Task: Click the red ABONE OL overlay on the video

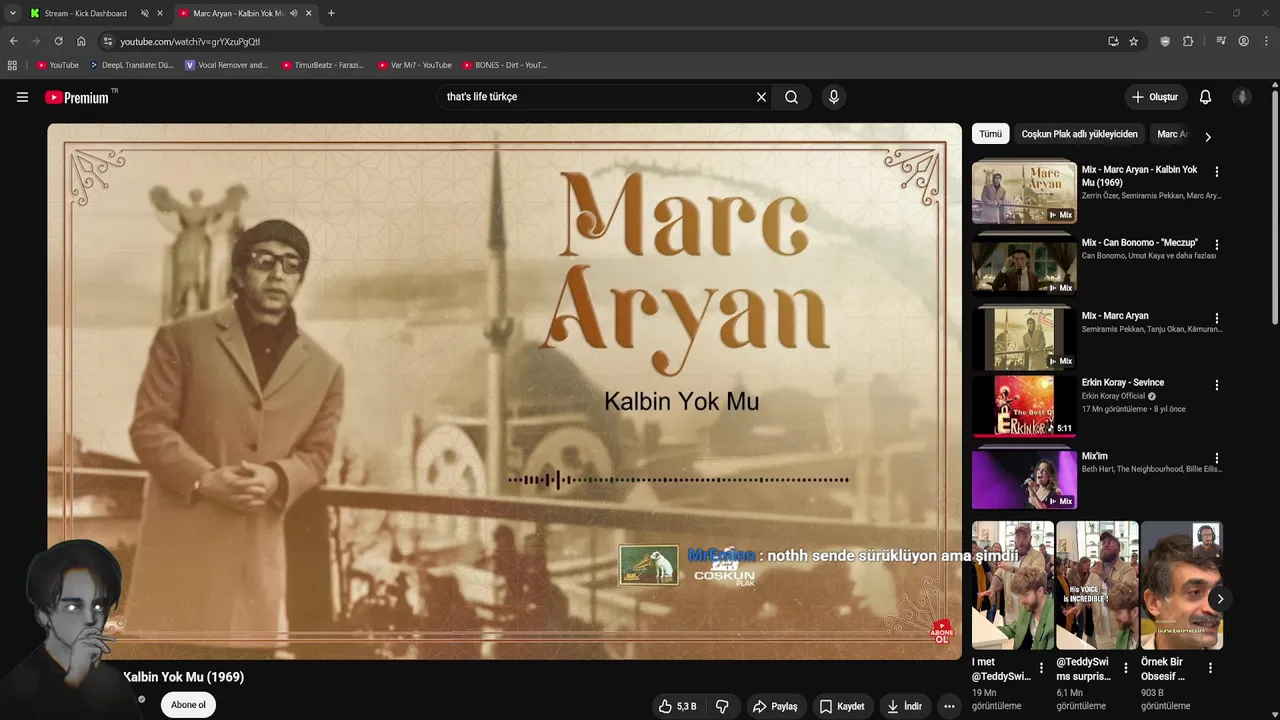Action: (941, 631)
